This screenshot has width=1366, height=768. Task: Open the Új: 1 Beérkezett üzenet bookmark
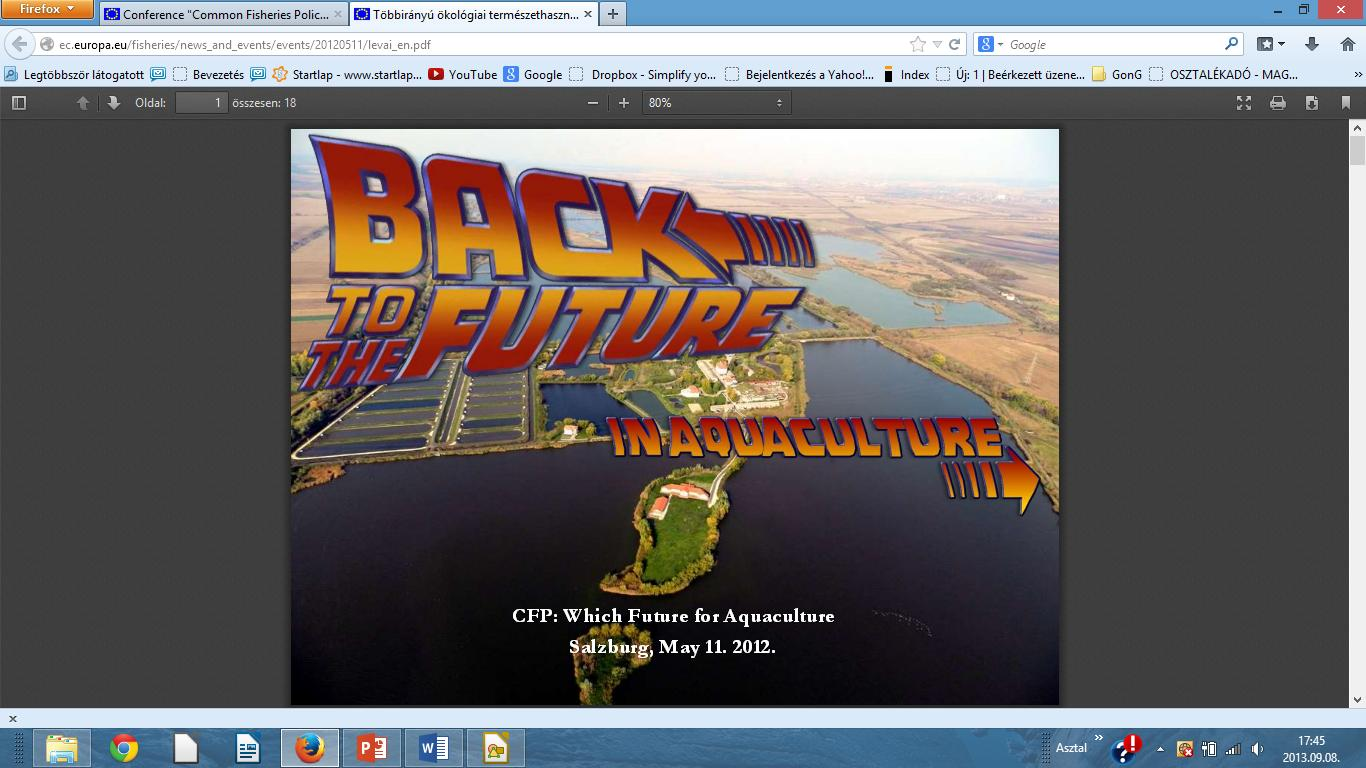coord(1010,74)
